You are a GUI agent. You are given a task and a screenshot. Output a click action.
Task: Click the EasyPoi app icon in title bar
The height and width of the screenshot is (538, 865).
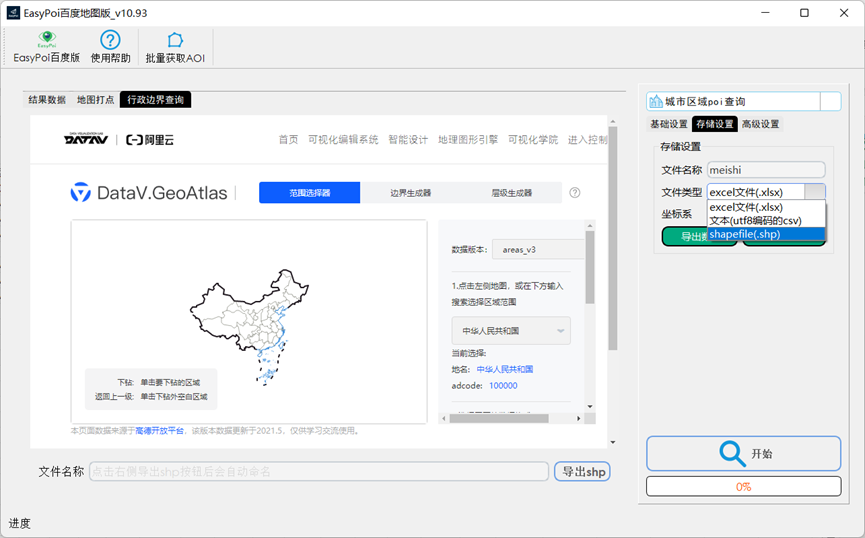point(13,13)
